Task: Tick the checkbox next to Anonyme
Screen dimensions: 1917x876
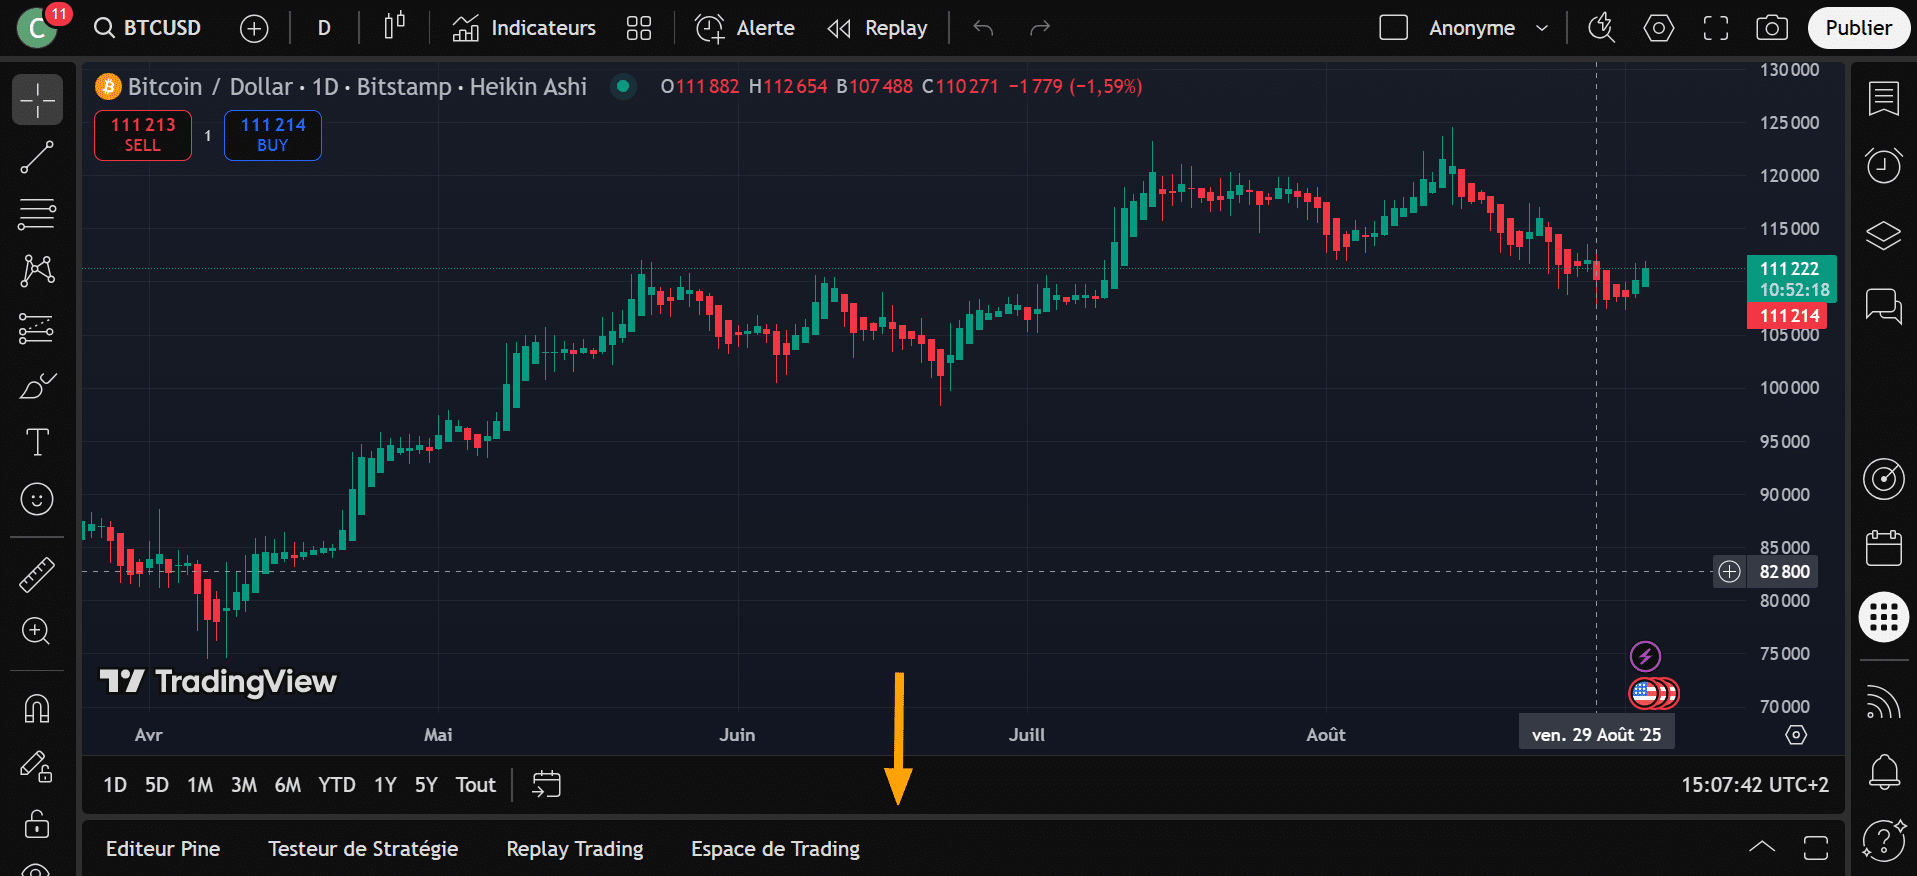Action: click(1393, 28)
